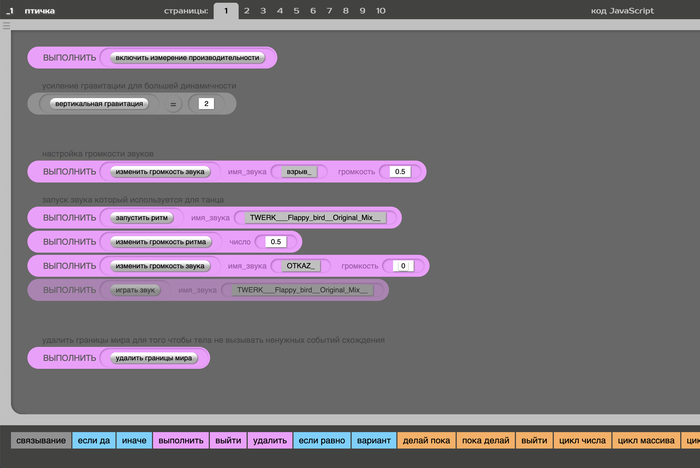
Task: Click the число field in изменить громкость ритма
Action: 277,242
